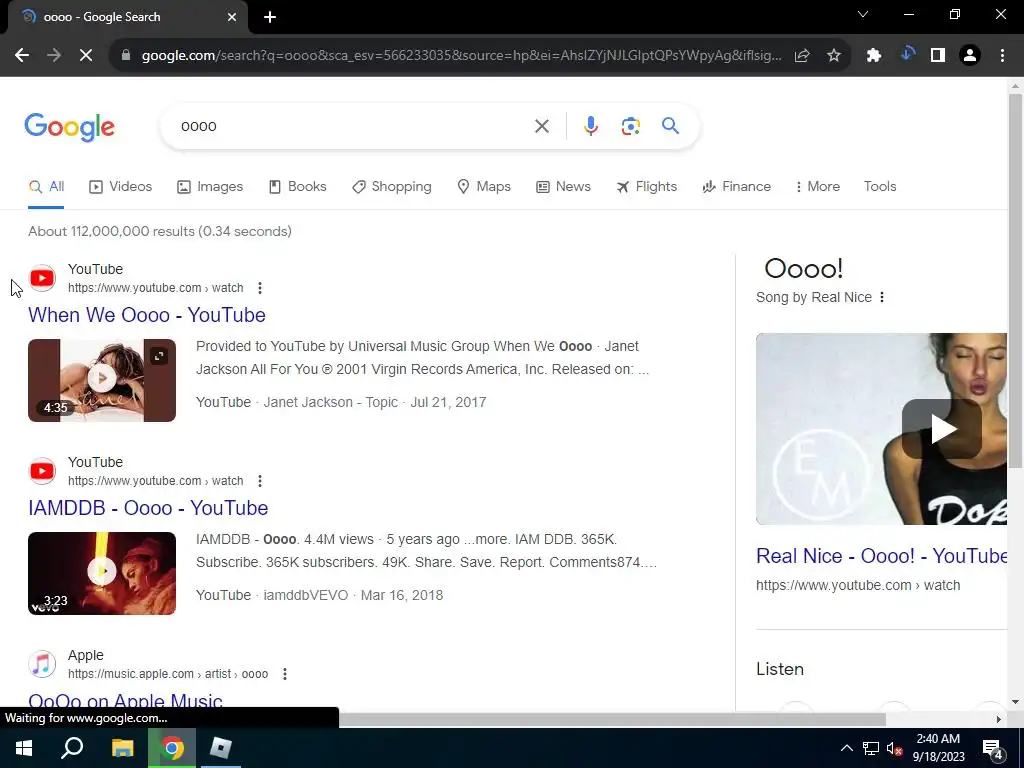This screenshot has height=768, width=1024.
Task: Open Chrome icon in the taskbar
Action: [x=172, y=748]
